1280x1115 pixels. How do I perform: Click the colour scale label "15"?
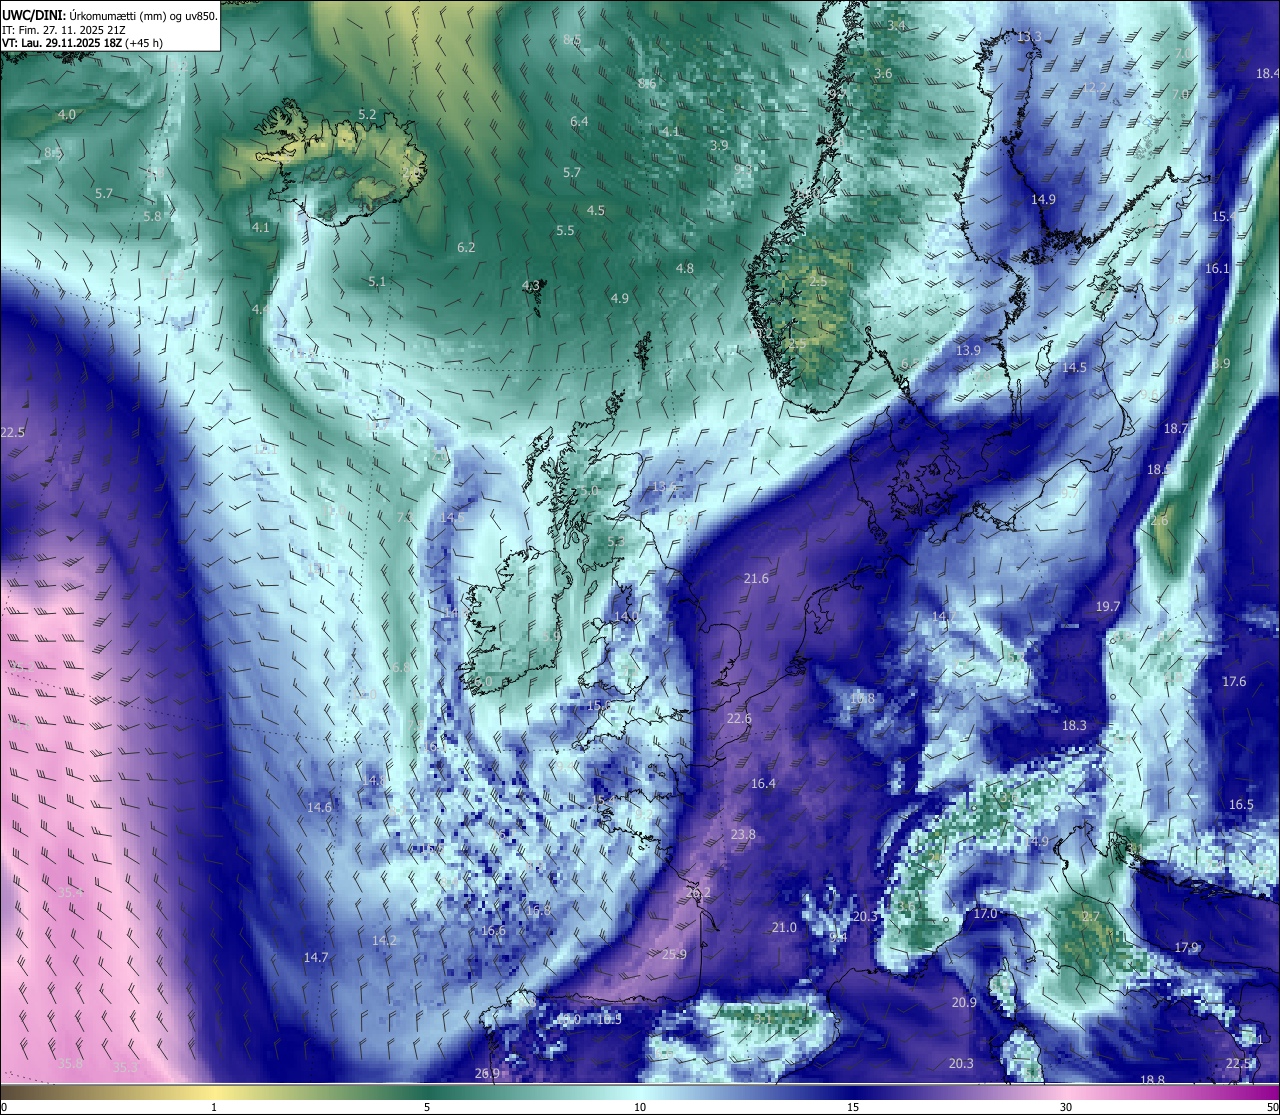coord(853,1107)
